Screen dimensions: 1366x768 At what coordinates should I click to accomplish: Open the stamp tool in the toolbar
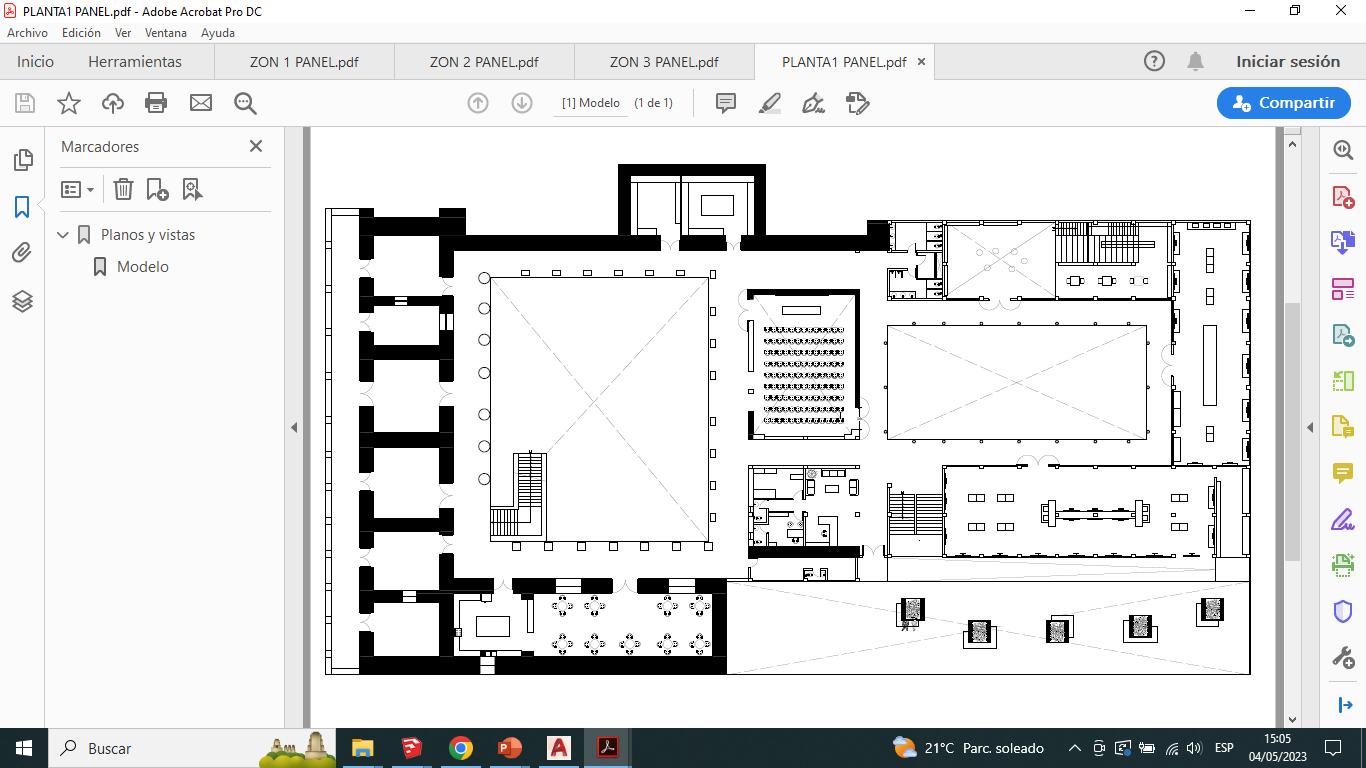(x=857, y=103)
